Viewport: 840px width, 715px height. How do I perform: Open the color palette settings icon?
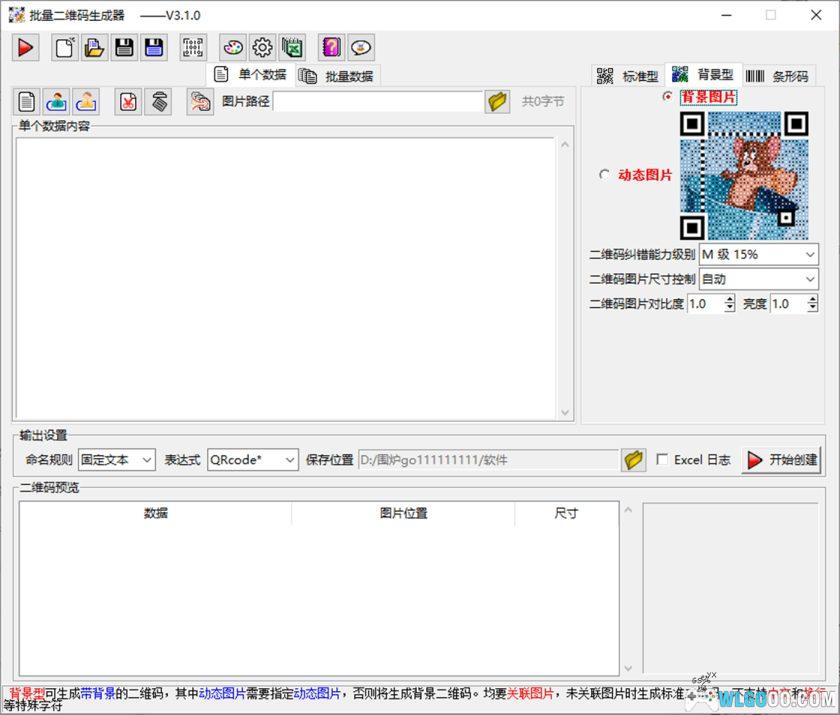click(233, 47)
